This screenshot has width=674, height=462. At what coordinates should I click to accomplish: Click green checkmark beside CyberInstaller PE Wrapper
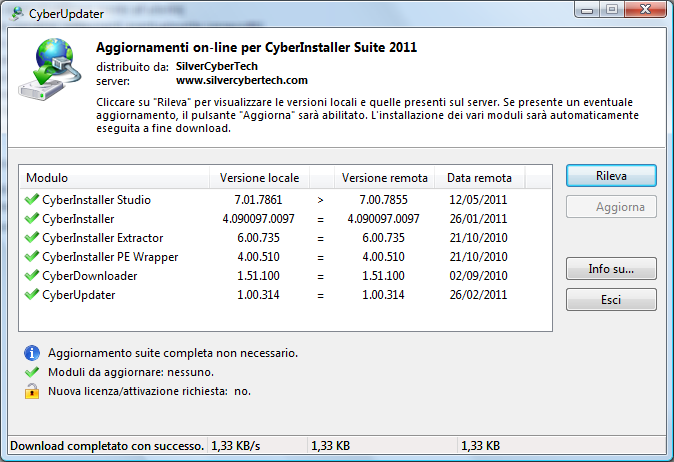click(32, 256)
